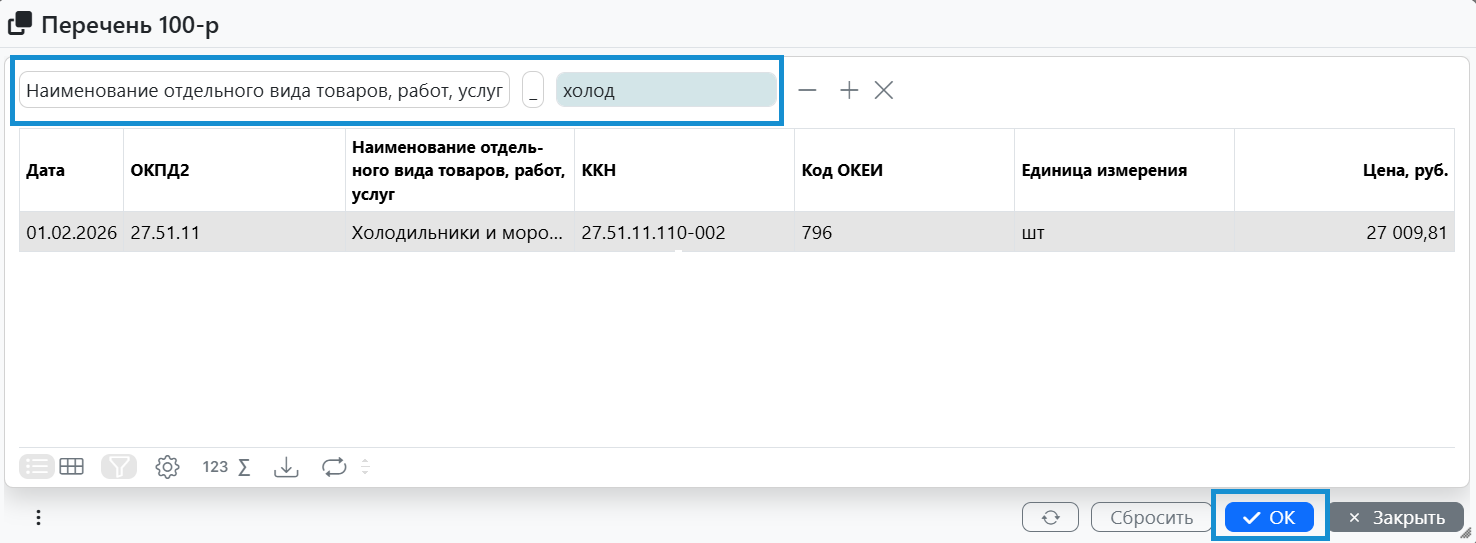Image resolution: width=1476 pixels, height=543 pixels.
Task: Open the filter field name dropdown
Action: click(x=264, y=90)
